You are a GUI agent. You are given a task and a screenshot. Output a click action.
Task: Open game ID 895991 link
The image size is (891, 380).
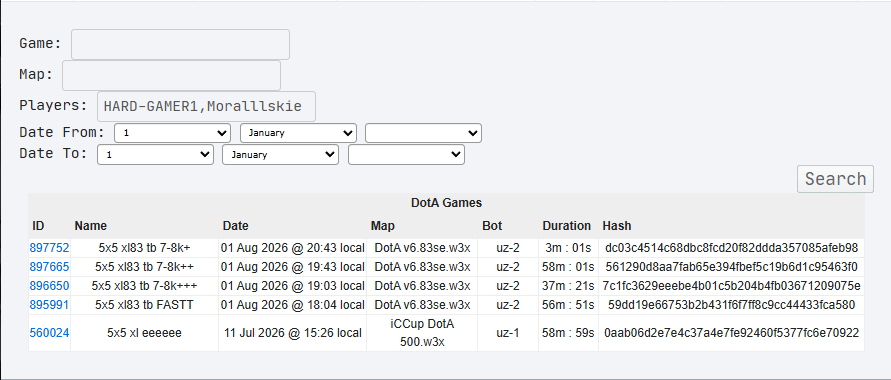(49, 305)
